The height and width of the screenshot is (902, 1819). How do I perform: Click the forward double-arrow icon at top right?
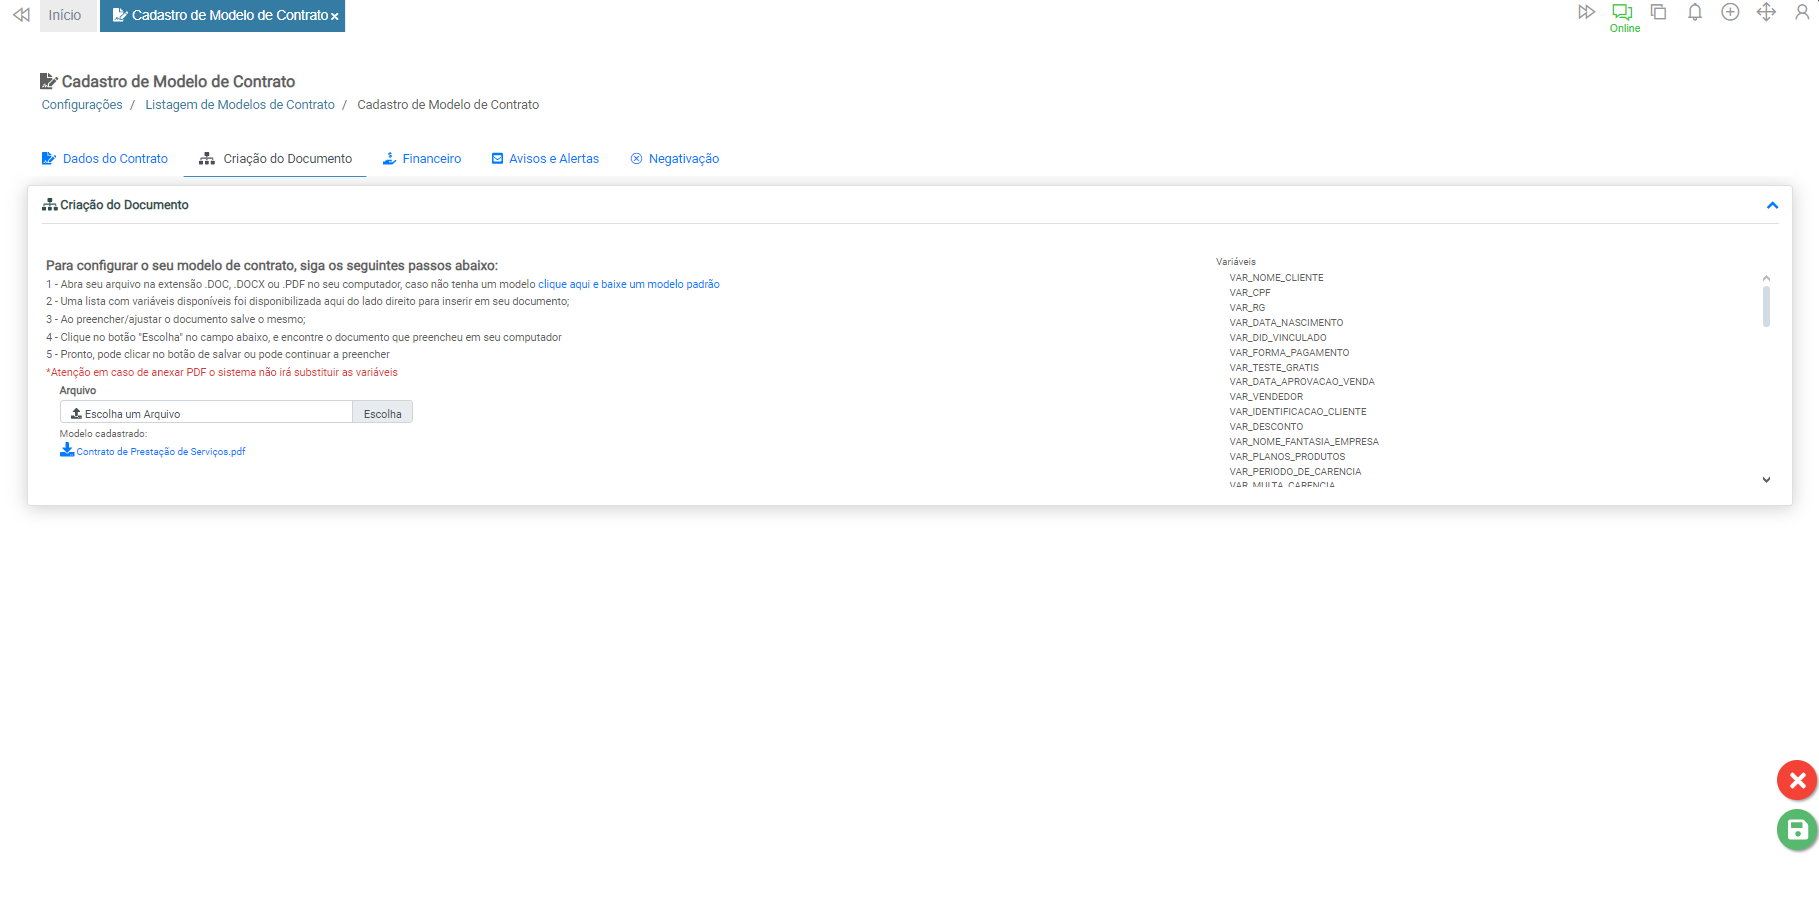[x=1586, y=12]
